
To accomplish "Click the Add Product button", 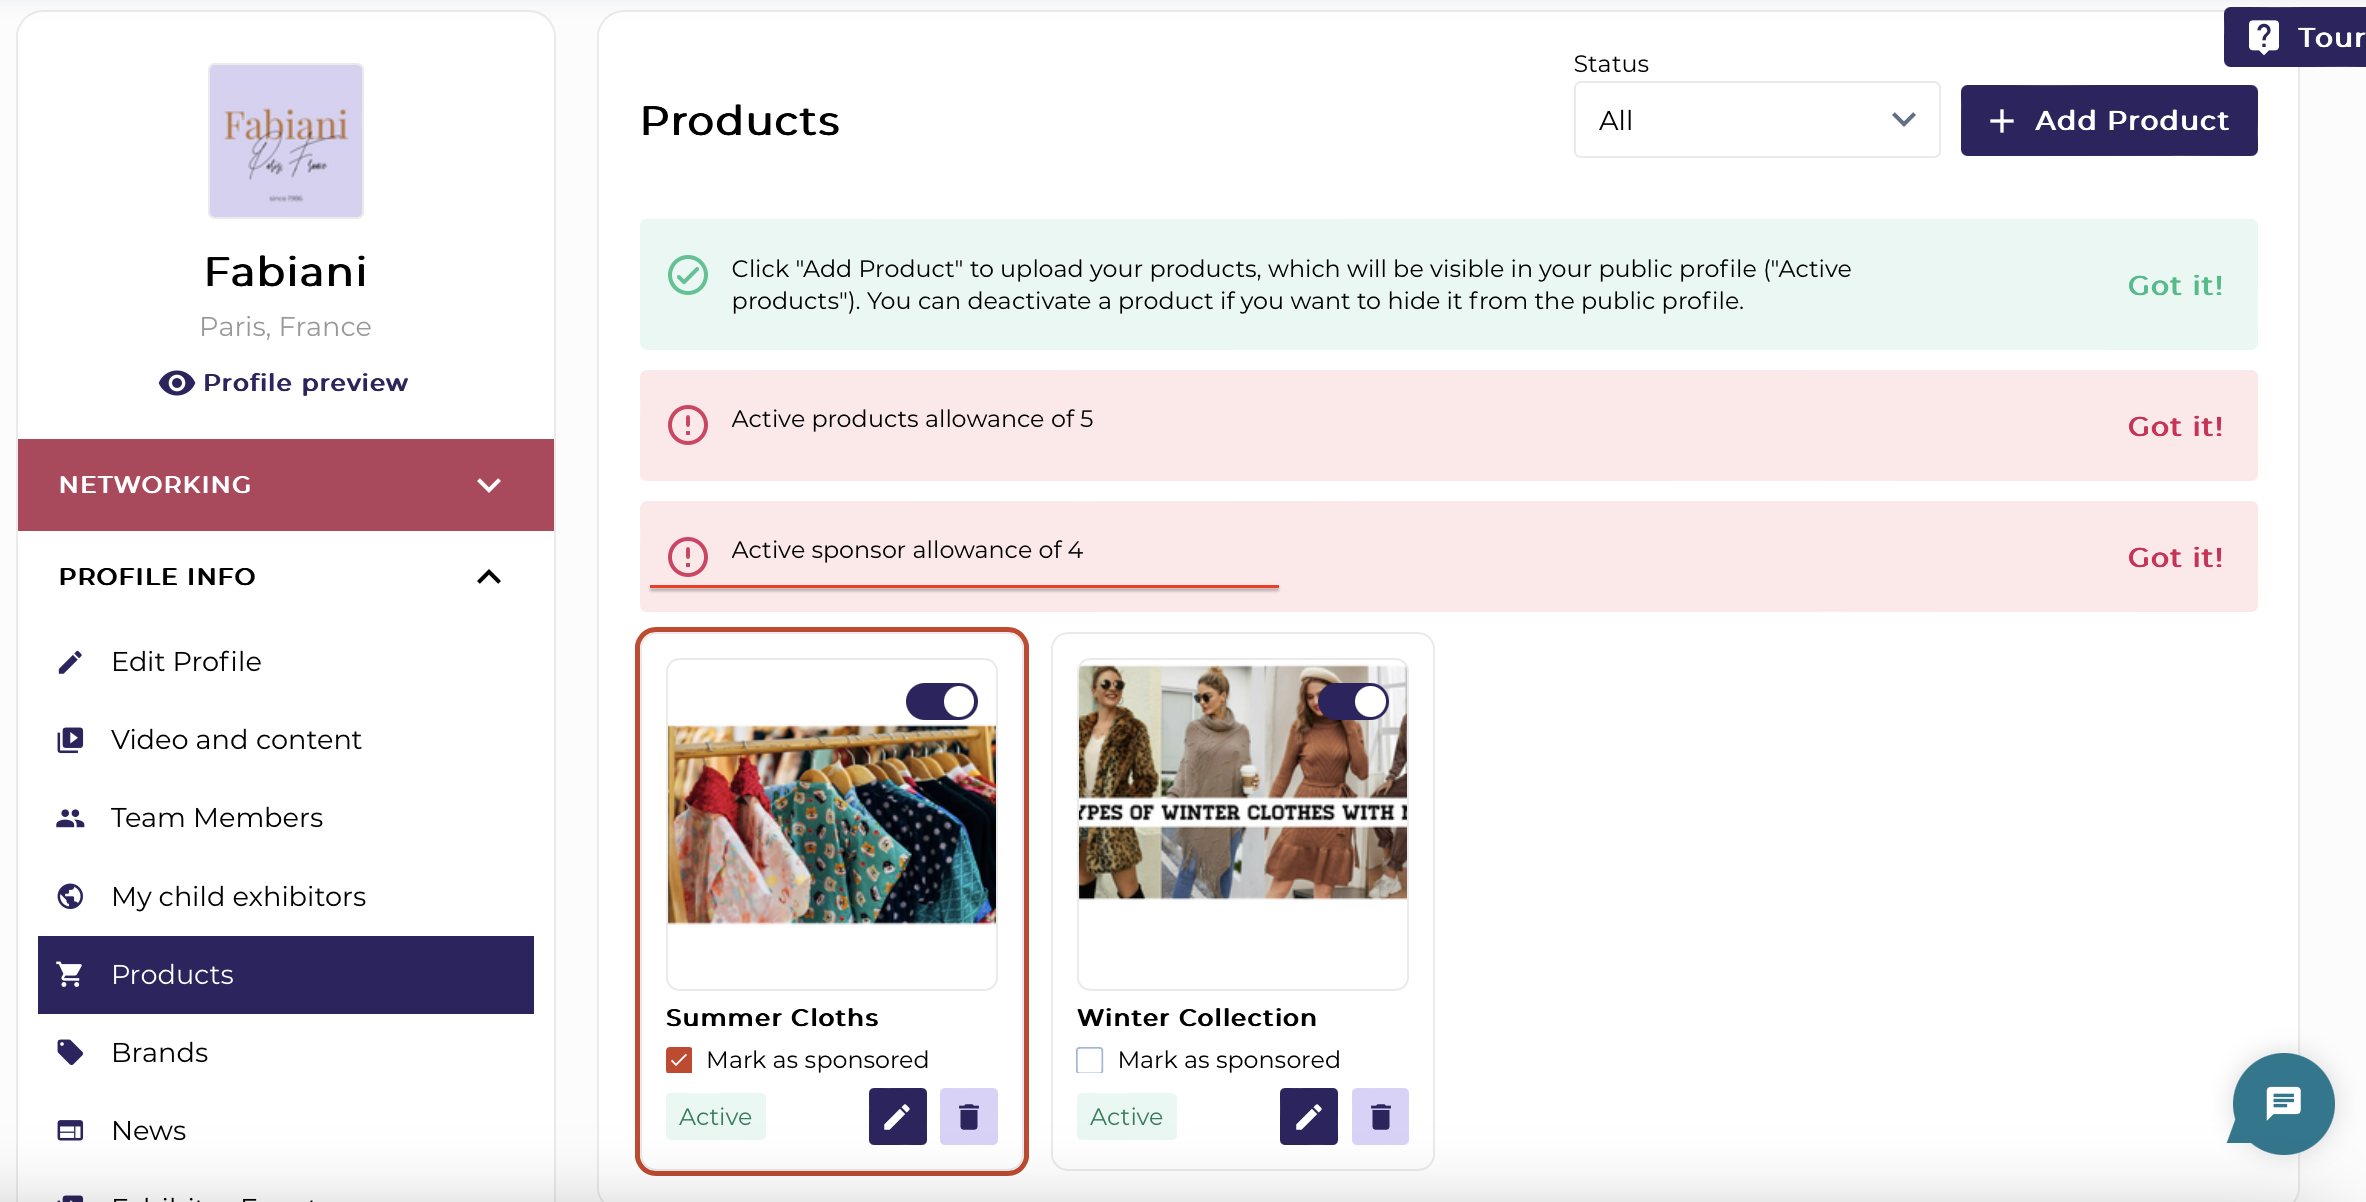I will coord(2108,120).
